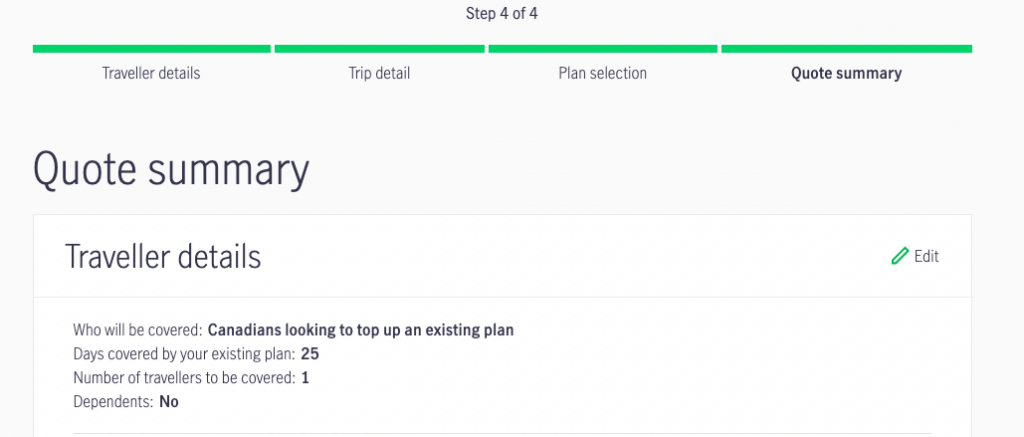Return to the Plan selection step
1024x437 pixels.
click(x=602, y=73)
